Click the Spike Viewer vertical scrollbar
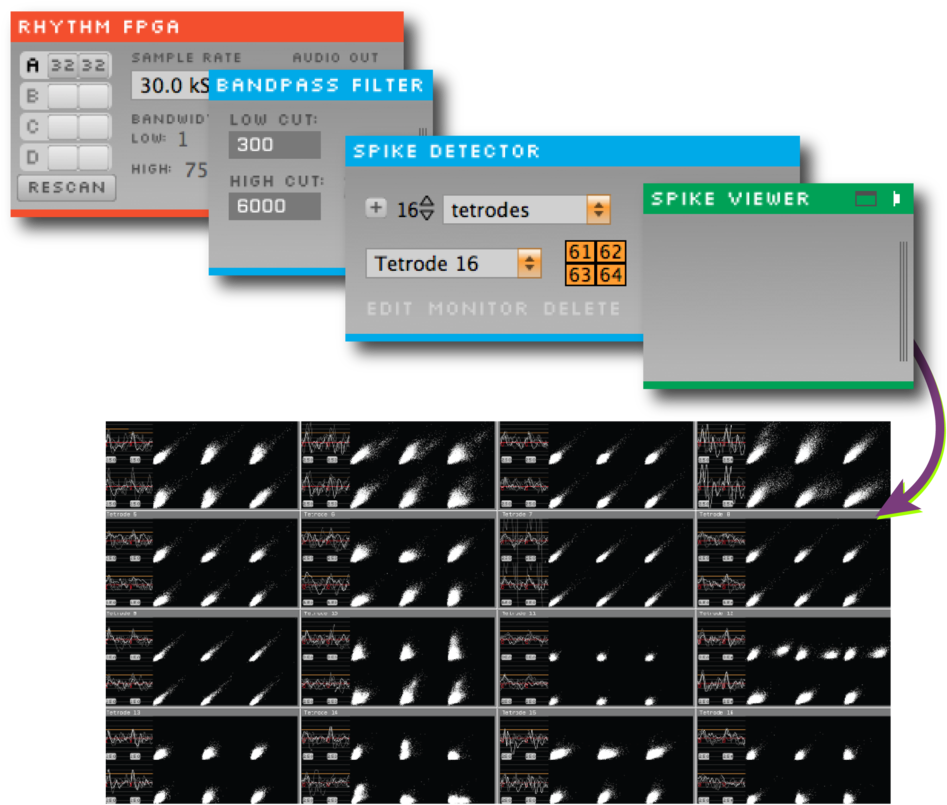The width and height of the screenshot is (947, 805). pos(903,300)
